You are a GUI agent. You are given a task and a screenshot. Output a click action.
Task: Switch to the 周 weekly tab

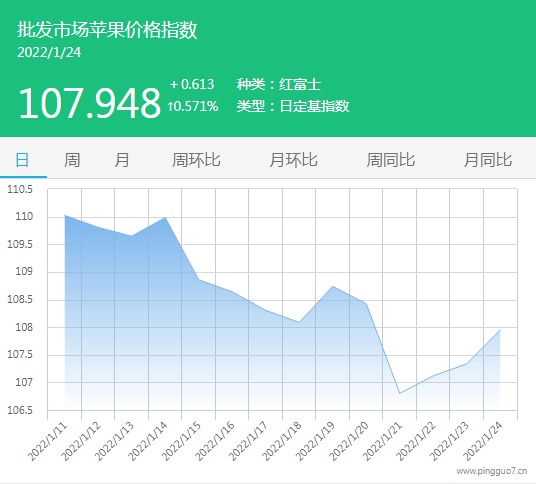pyautogui.click(x=72, y=160)
